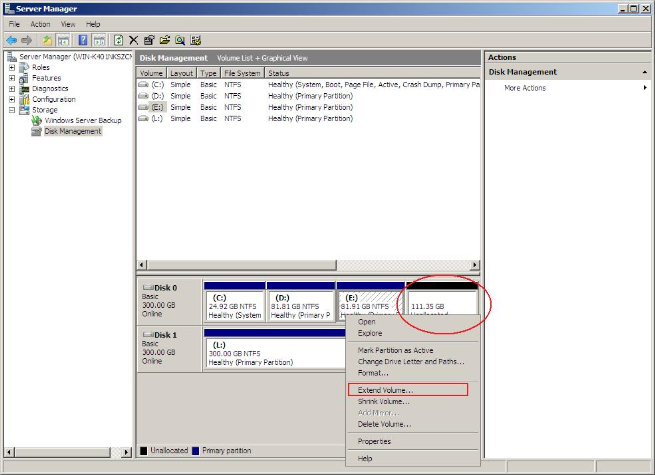
Task: Click the Diagnostics node icon
Action: (x=25, y=89)
